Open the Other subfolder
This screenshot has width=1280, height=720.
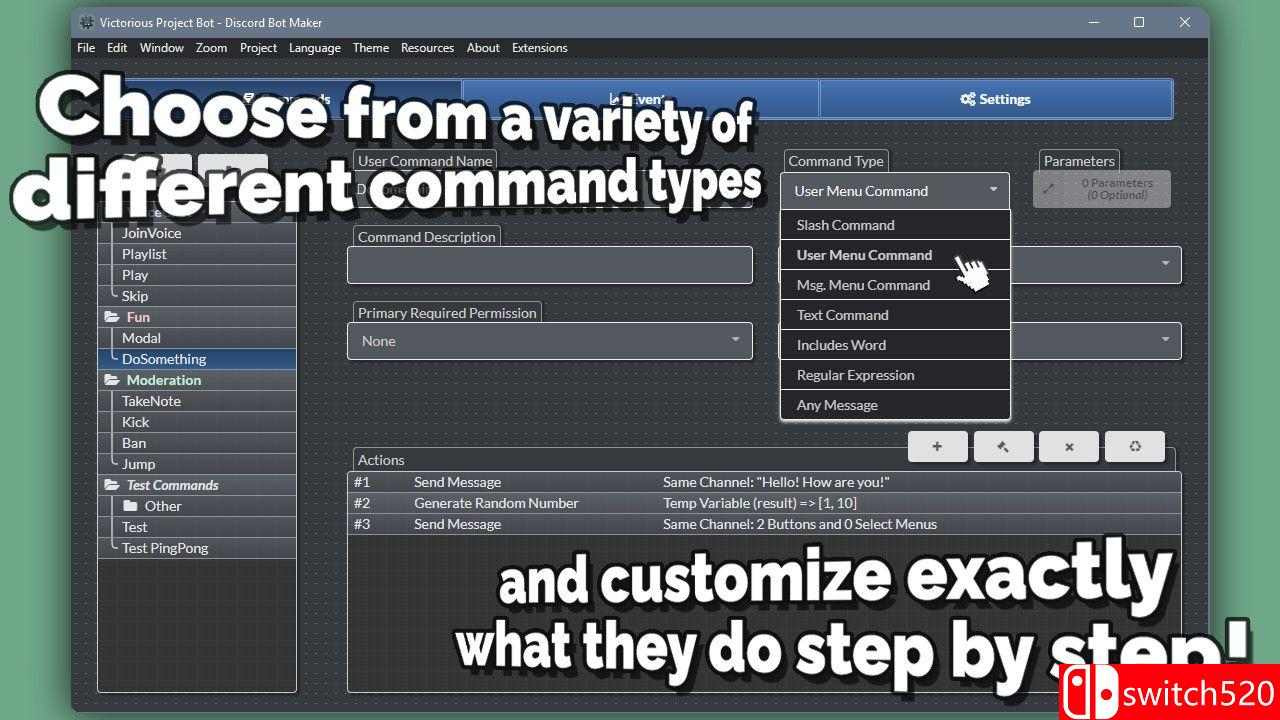coord(162,506)
